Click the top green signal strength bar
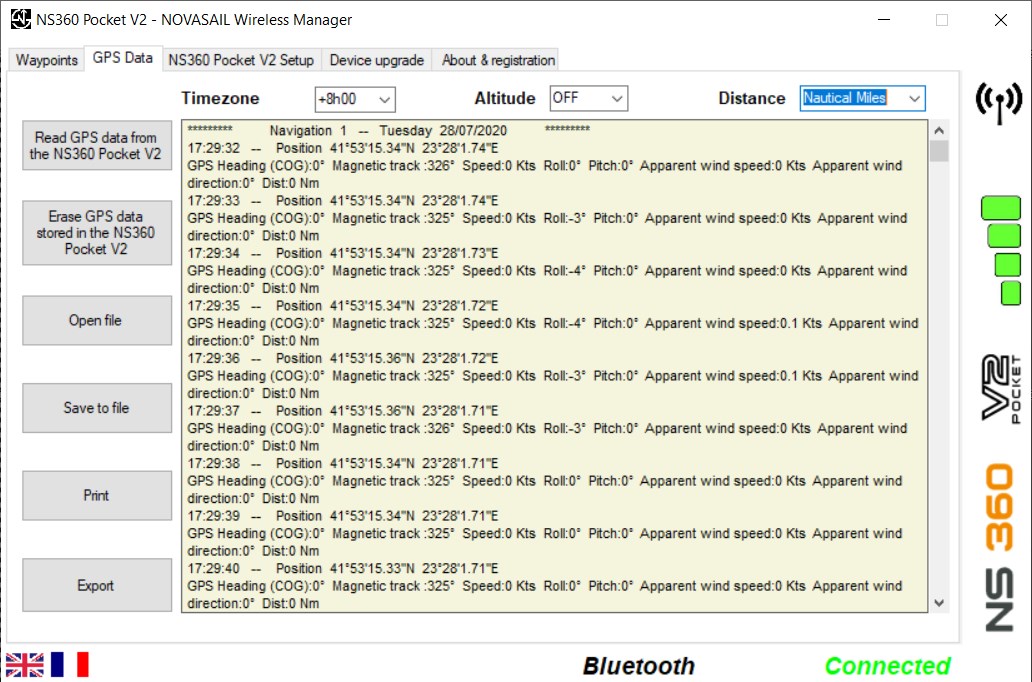Image resolution: width=1032 pixels, height=682 pixels. [x=1000, y=207]
